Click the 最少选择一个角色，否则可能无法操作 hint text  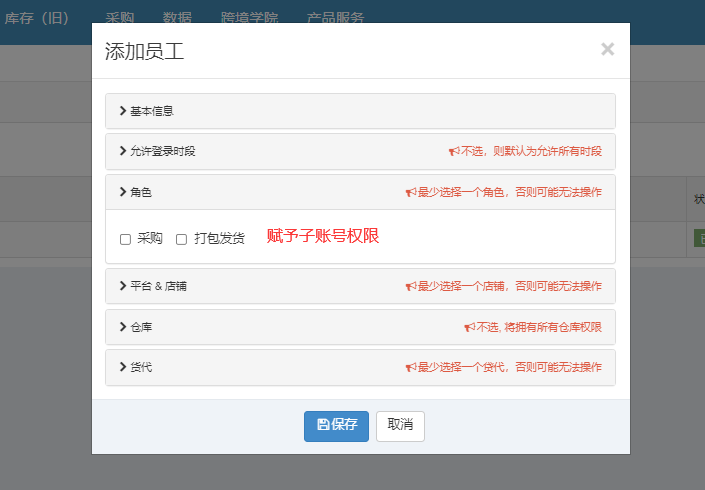(x=510, y=192)
